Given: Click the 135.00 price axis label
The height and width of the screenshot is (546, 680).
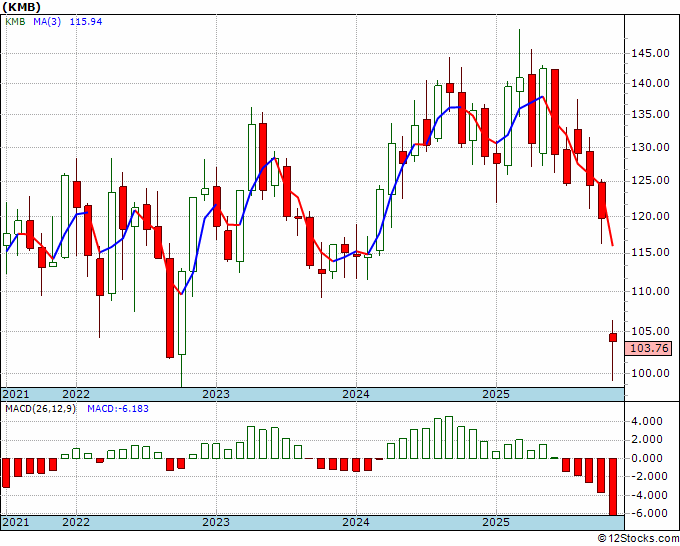Looking at the screenshot, I should tap(649, 114).
